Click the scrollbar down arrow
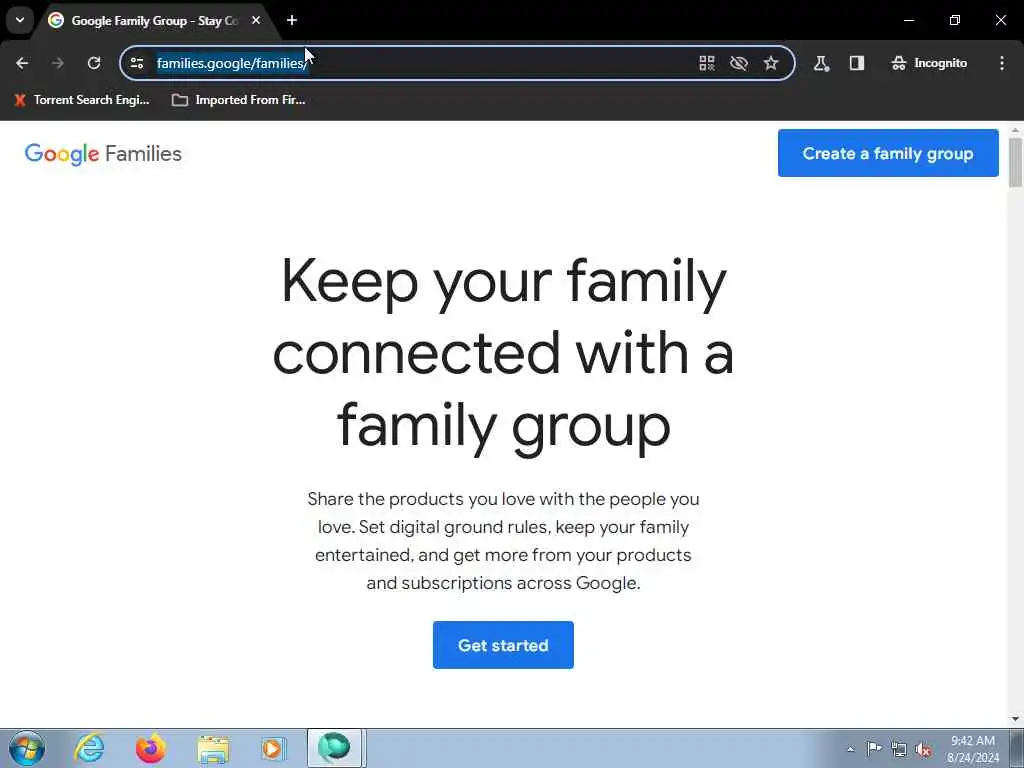 click(1015, 719)
